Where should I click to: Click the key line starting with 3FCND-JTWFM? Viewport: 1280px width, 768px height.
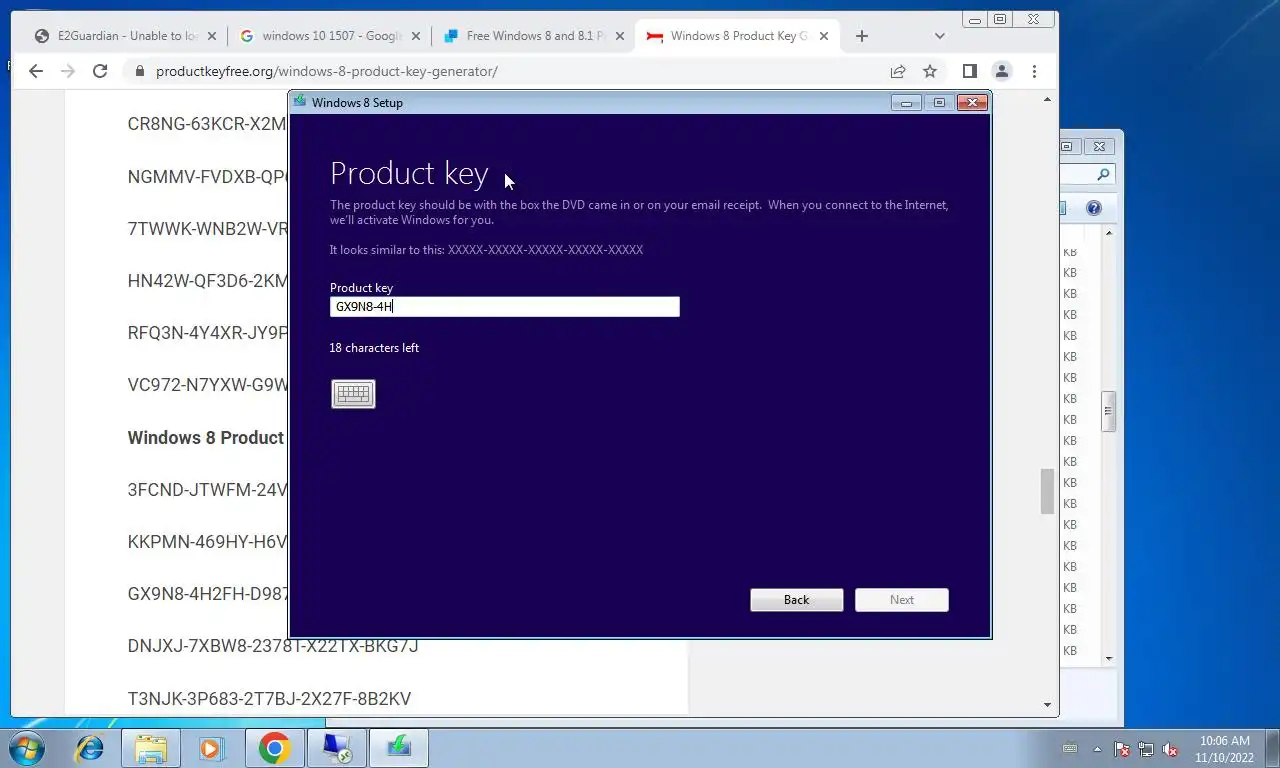(207, 490)
